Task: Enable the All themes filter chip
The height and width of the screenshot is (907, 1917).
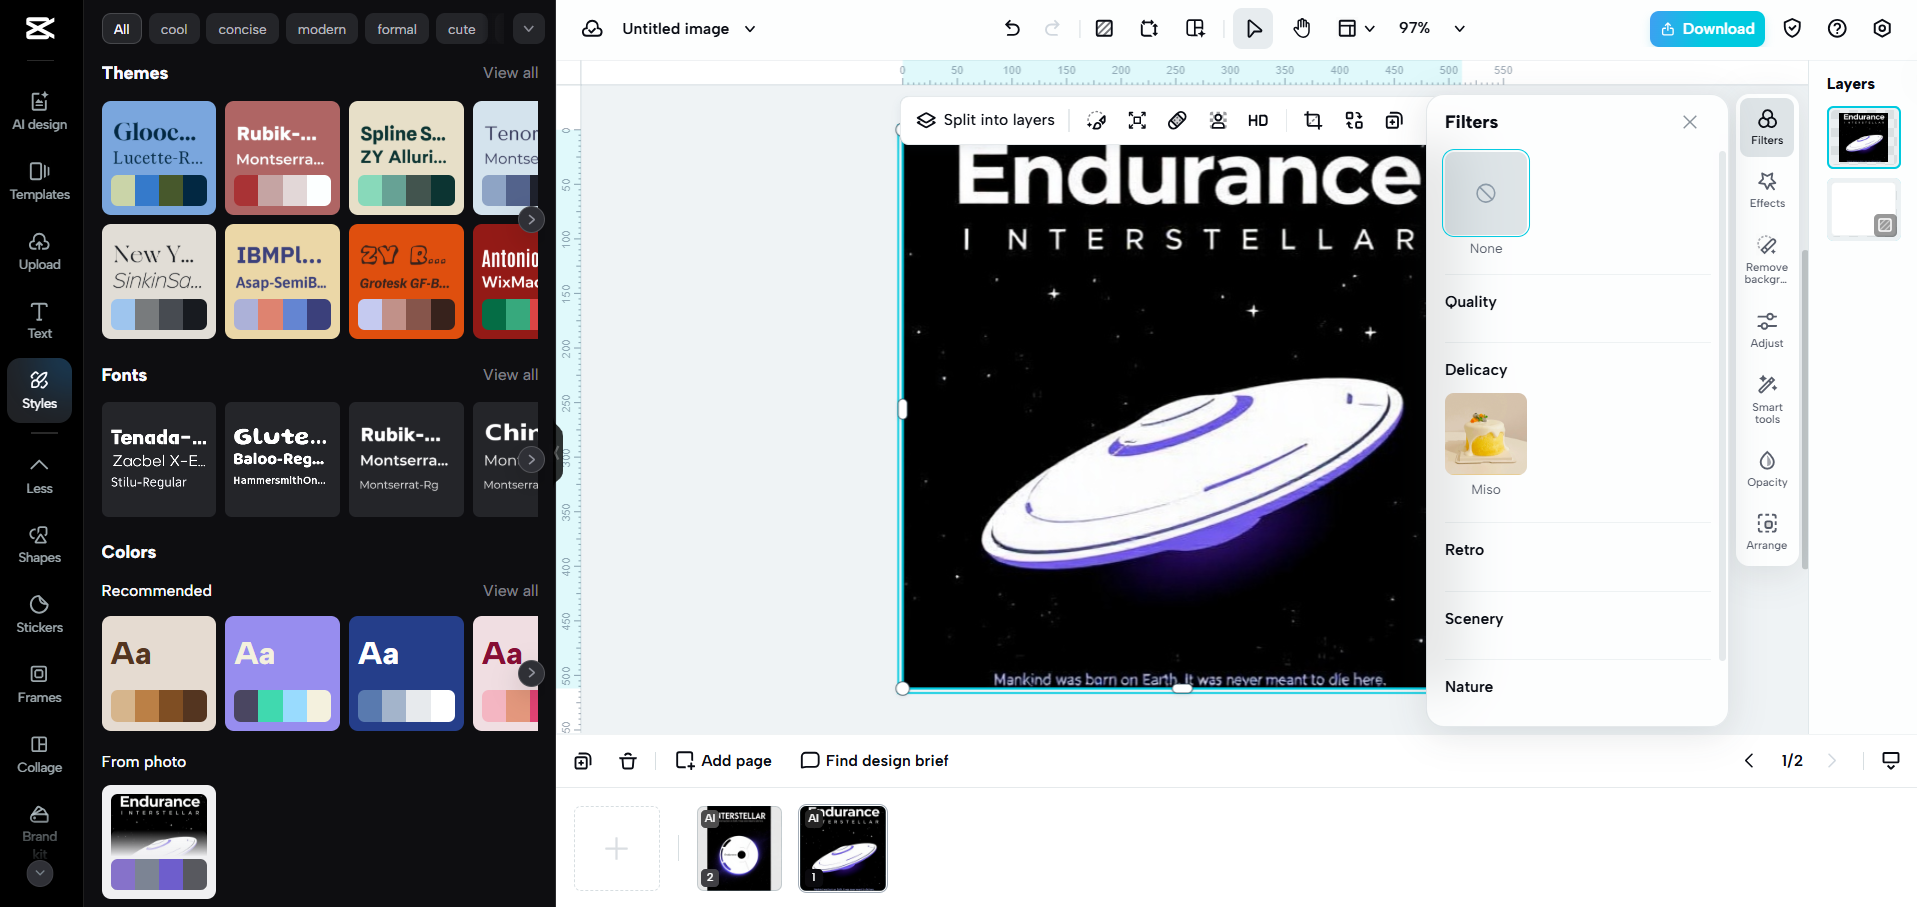Action: point(121,28)
